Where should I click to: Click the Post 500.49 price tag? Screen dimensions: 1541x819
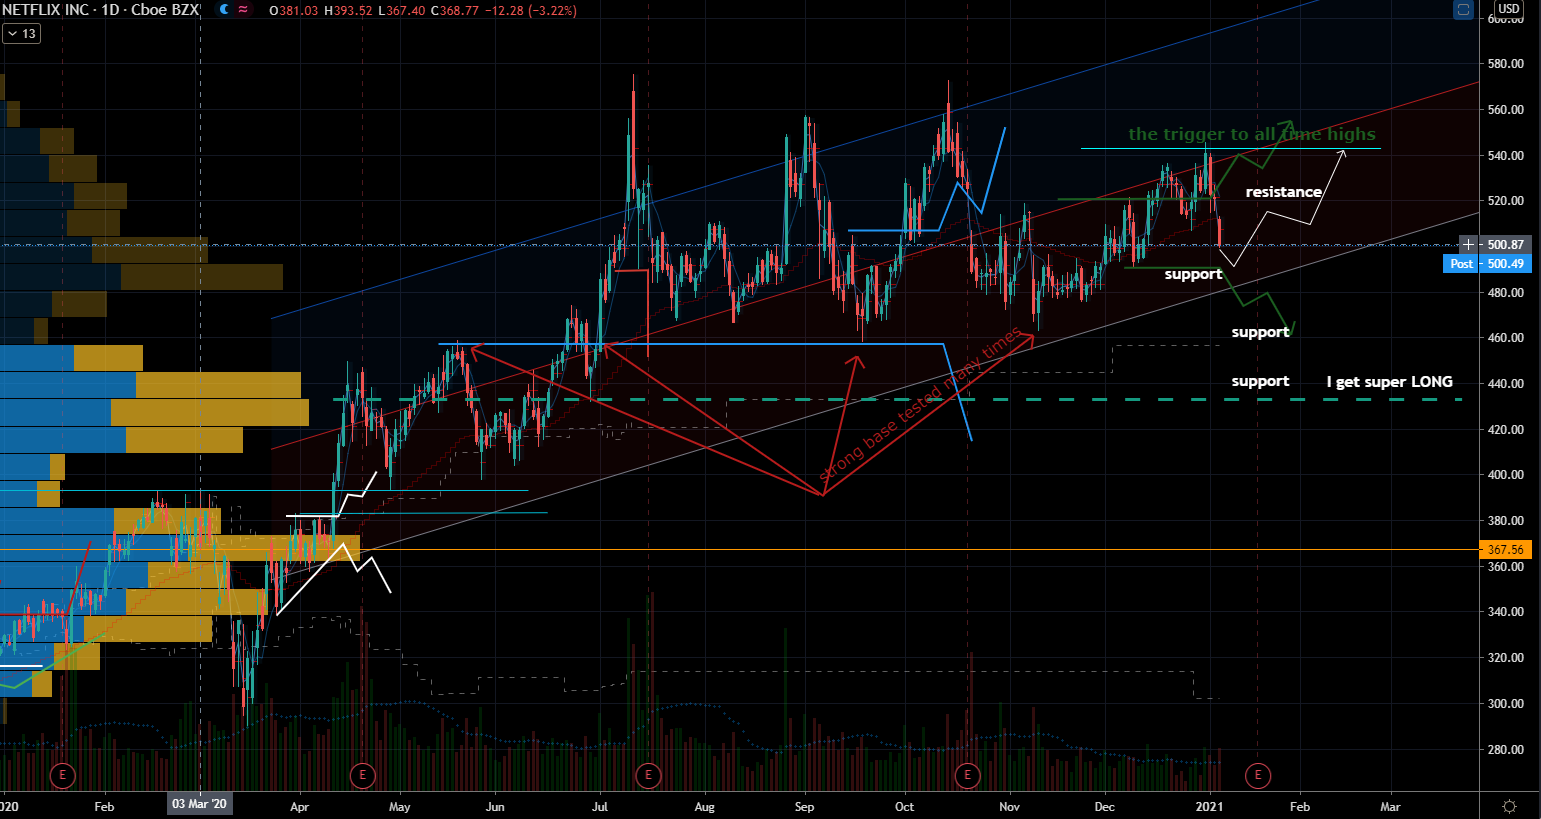[x=1486, y=264]
